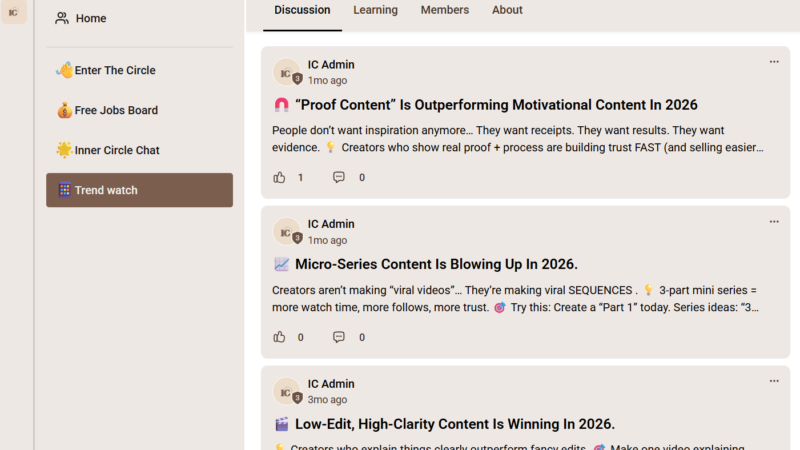Viewport: 800px width, 450px height.
Task: Open more options for Low-Edit post
Action: click(774, 381)
